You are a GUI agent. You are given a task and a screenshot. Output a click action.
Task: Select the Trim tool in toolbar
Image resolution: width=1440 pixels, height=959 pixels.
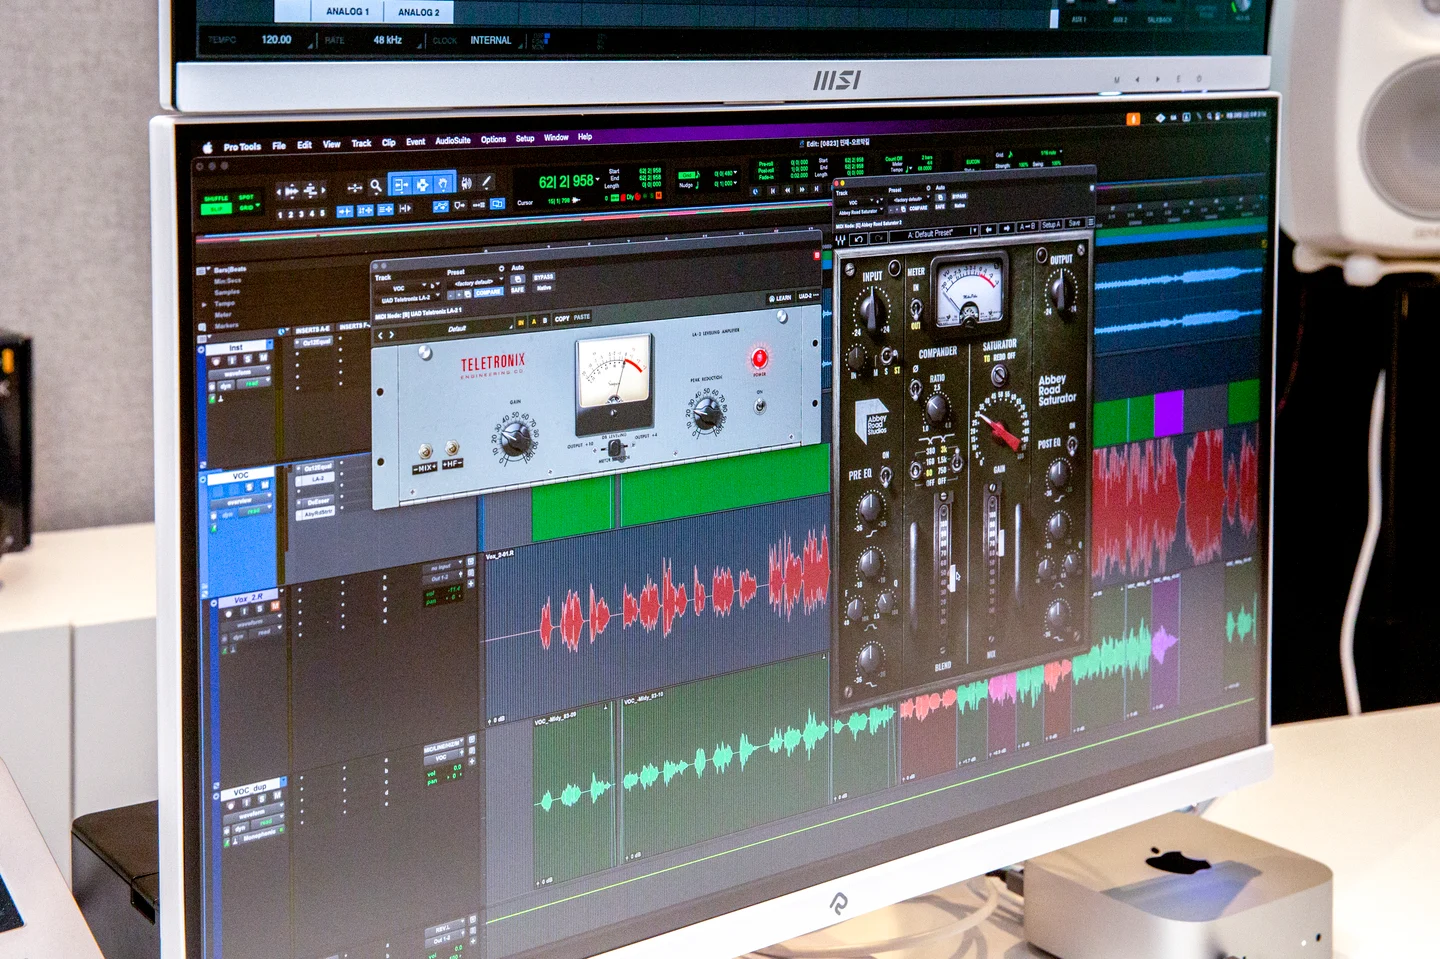[x=401, y=185]
